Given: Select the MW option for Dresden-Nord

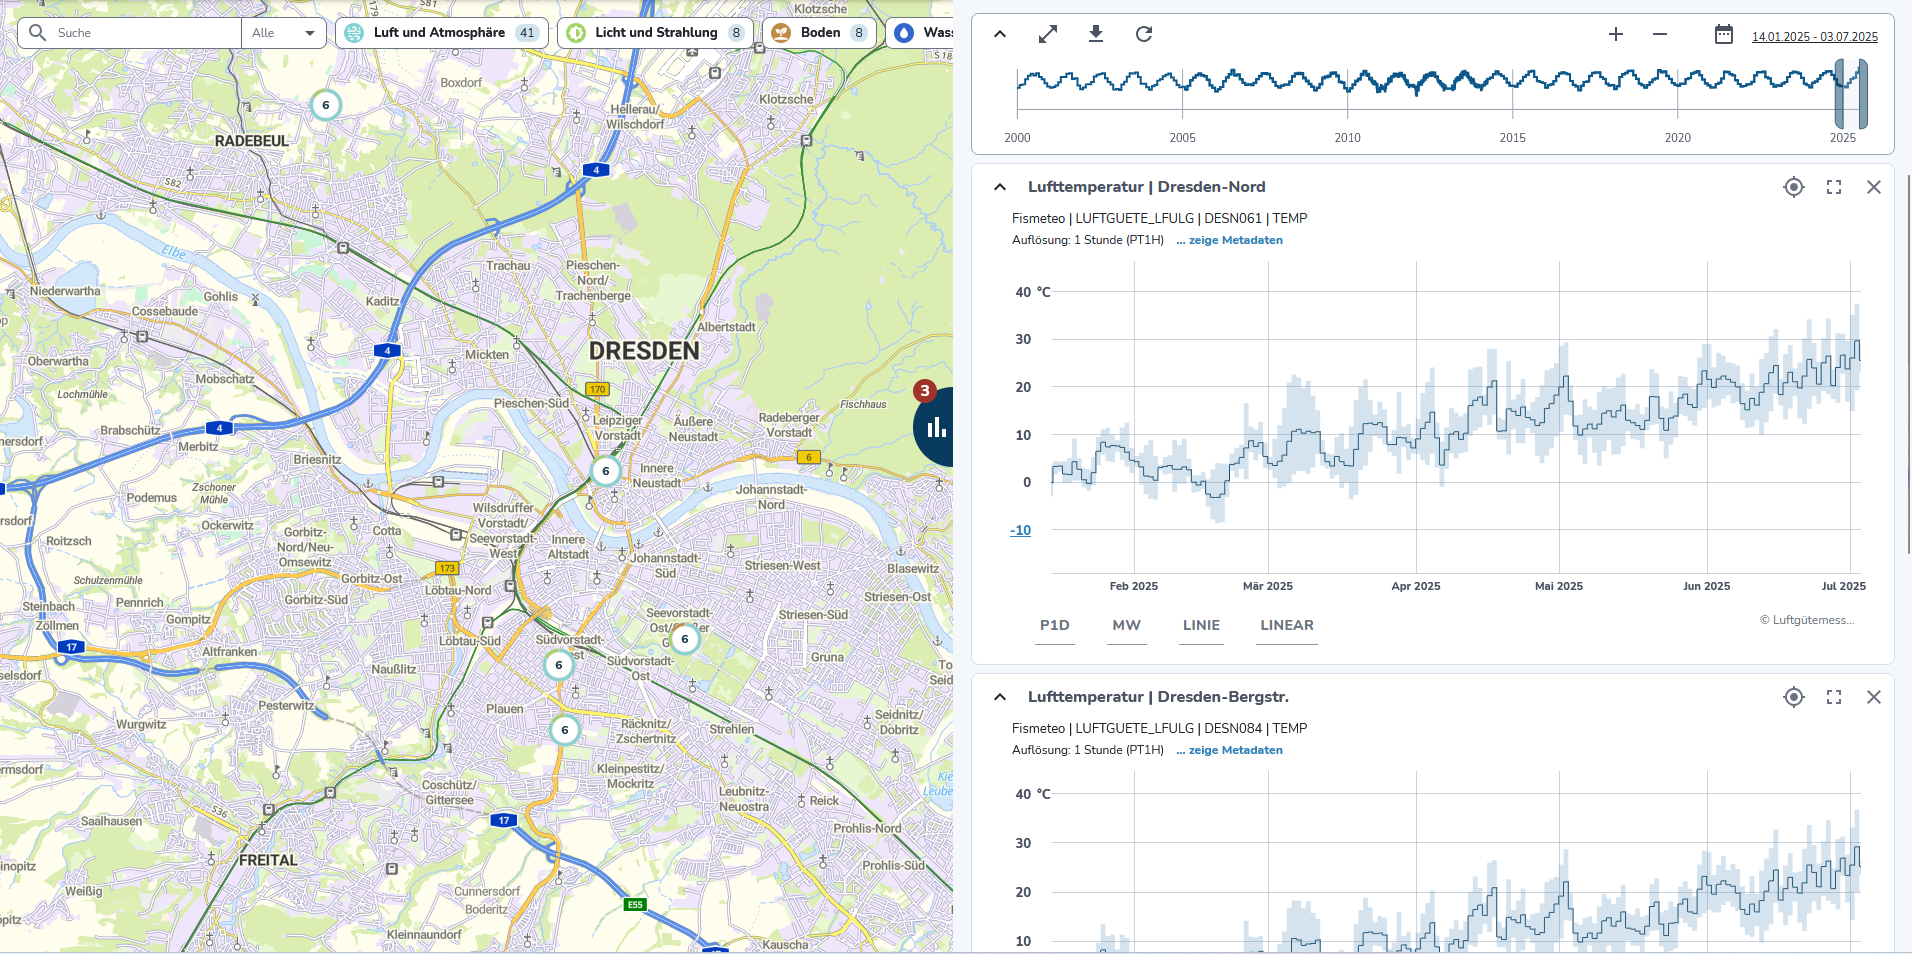Looking at the screenshot, I should tap(1127, 626).
